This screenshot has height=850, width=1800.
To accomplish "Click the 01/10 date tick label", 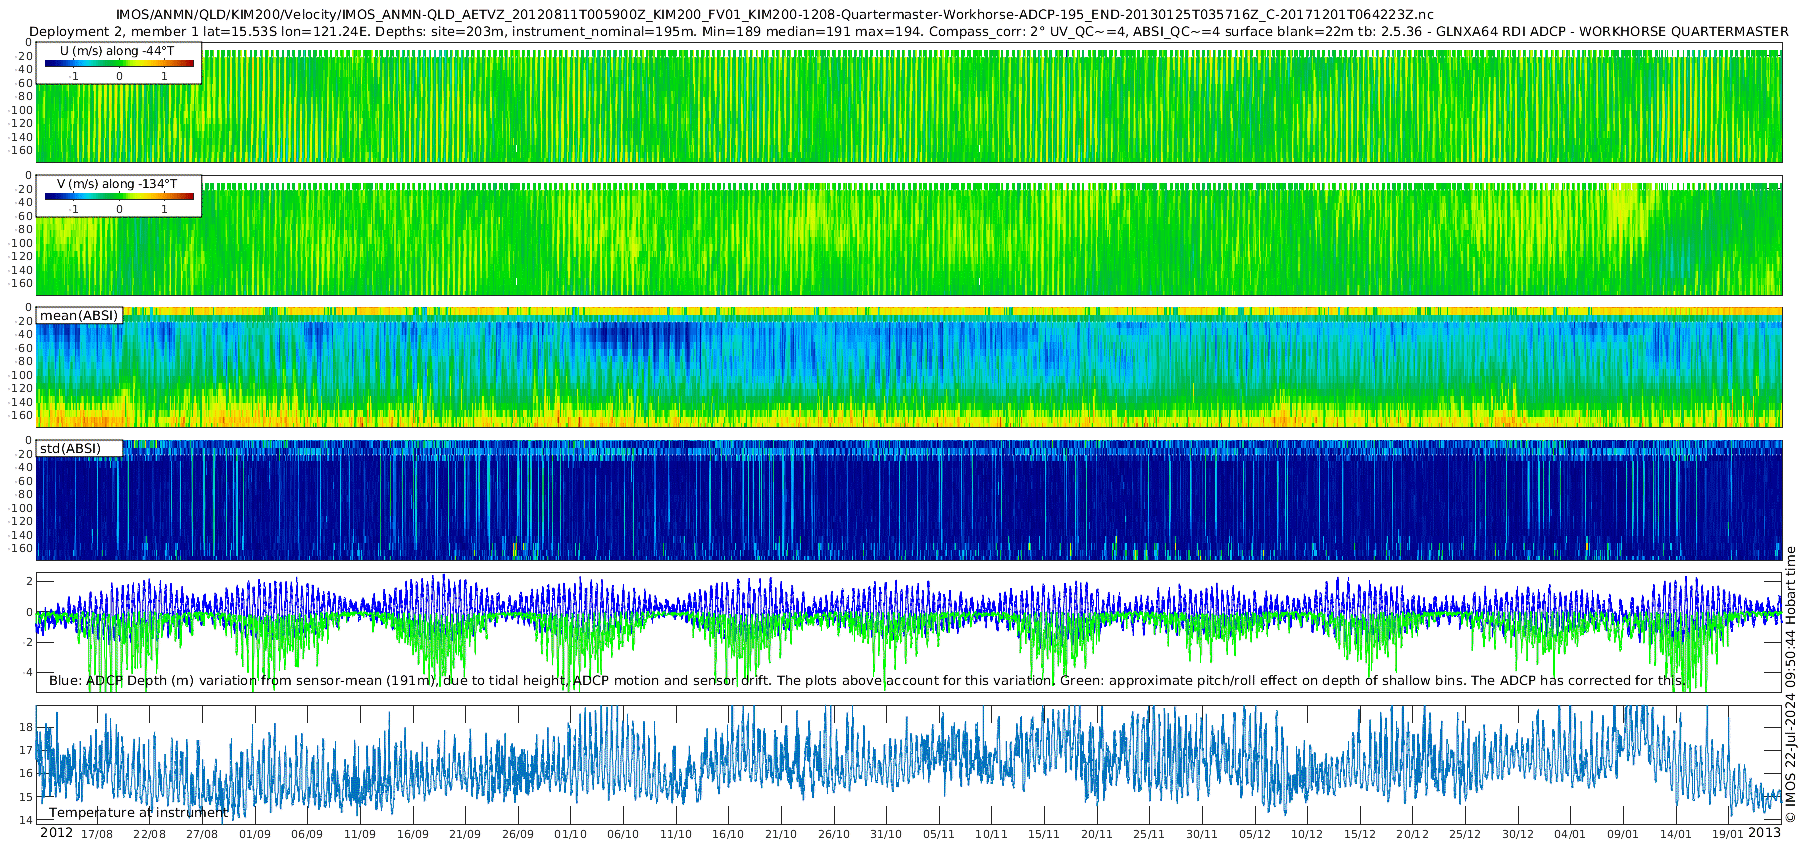I will (570, 834).
